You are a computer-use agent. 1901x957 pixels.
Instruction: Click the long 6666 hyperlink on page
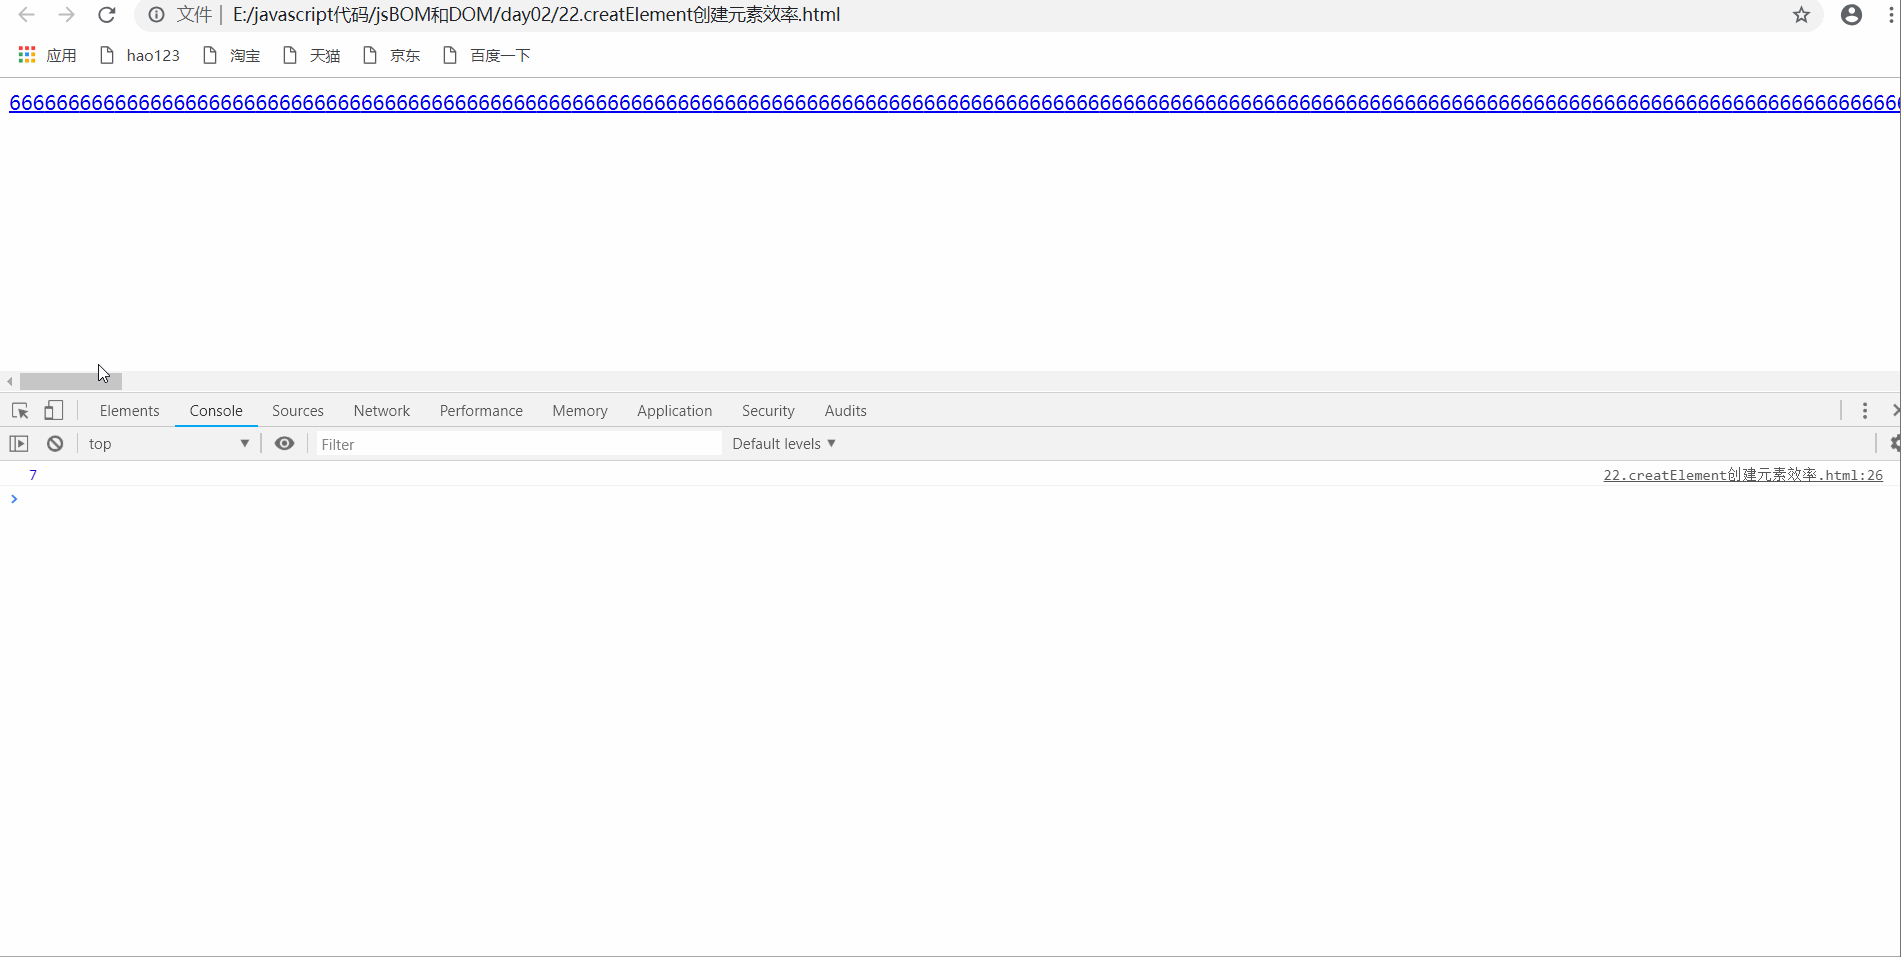tap(954, 102)
